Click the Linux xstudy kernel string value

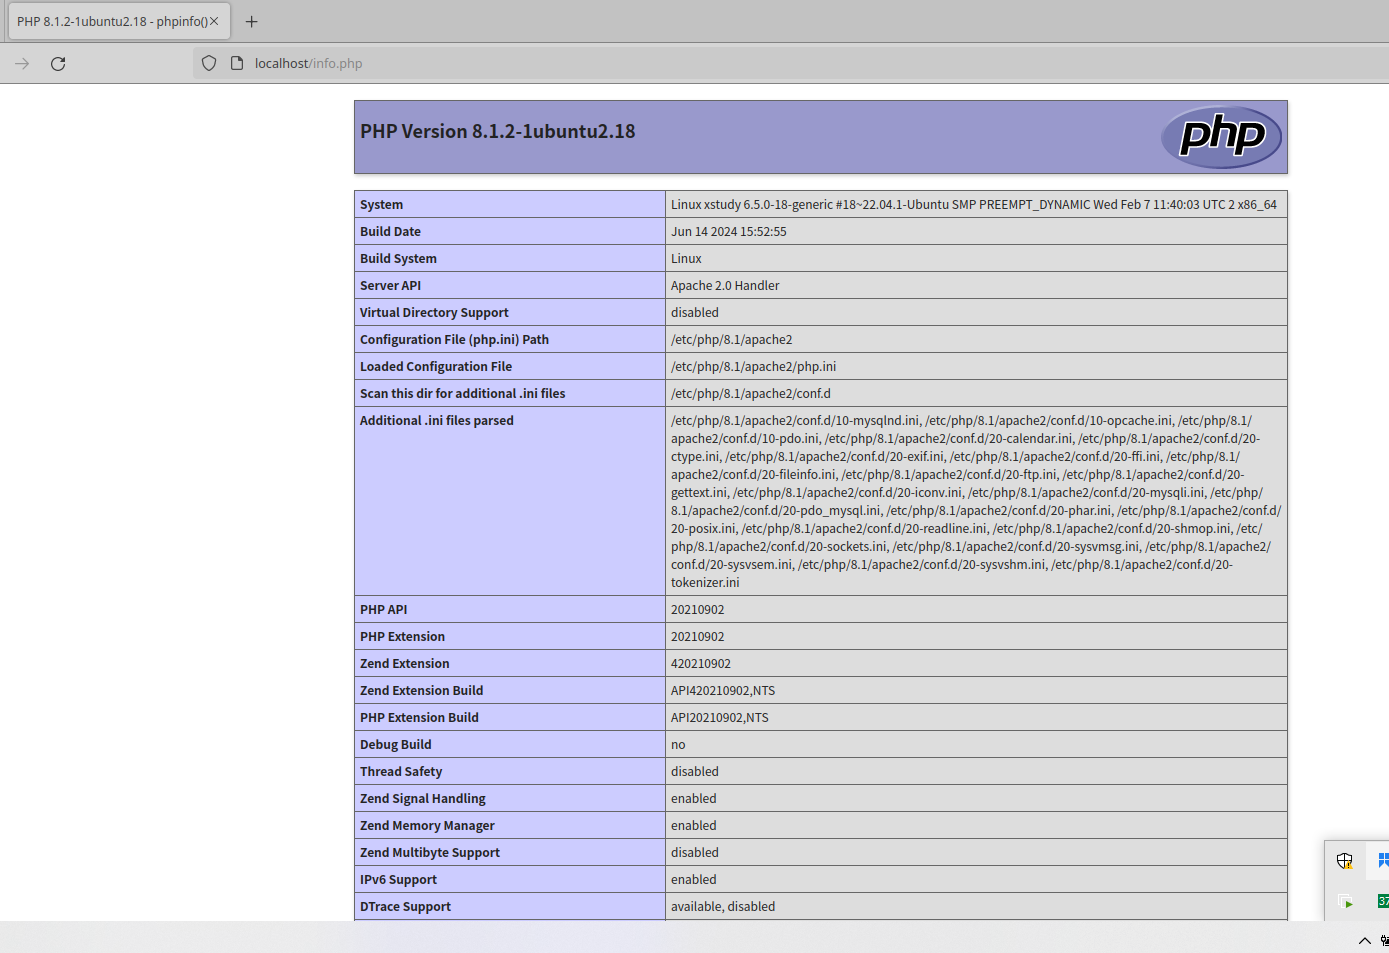(974, 204)
